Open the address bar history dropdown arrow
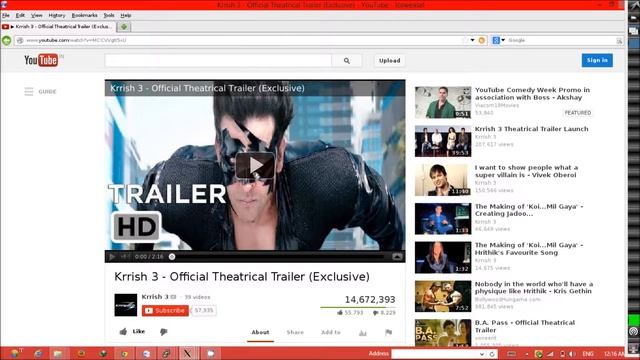The image size is (640, 360). coord(472,40)
